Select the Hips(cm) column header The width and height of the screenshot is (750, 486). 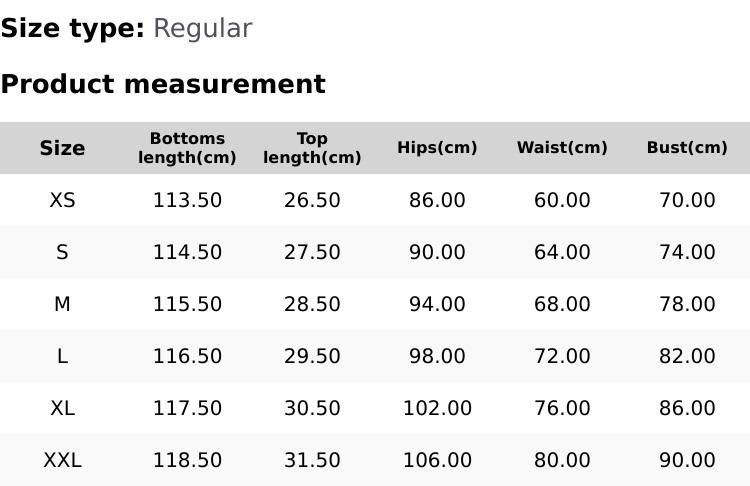437,148
